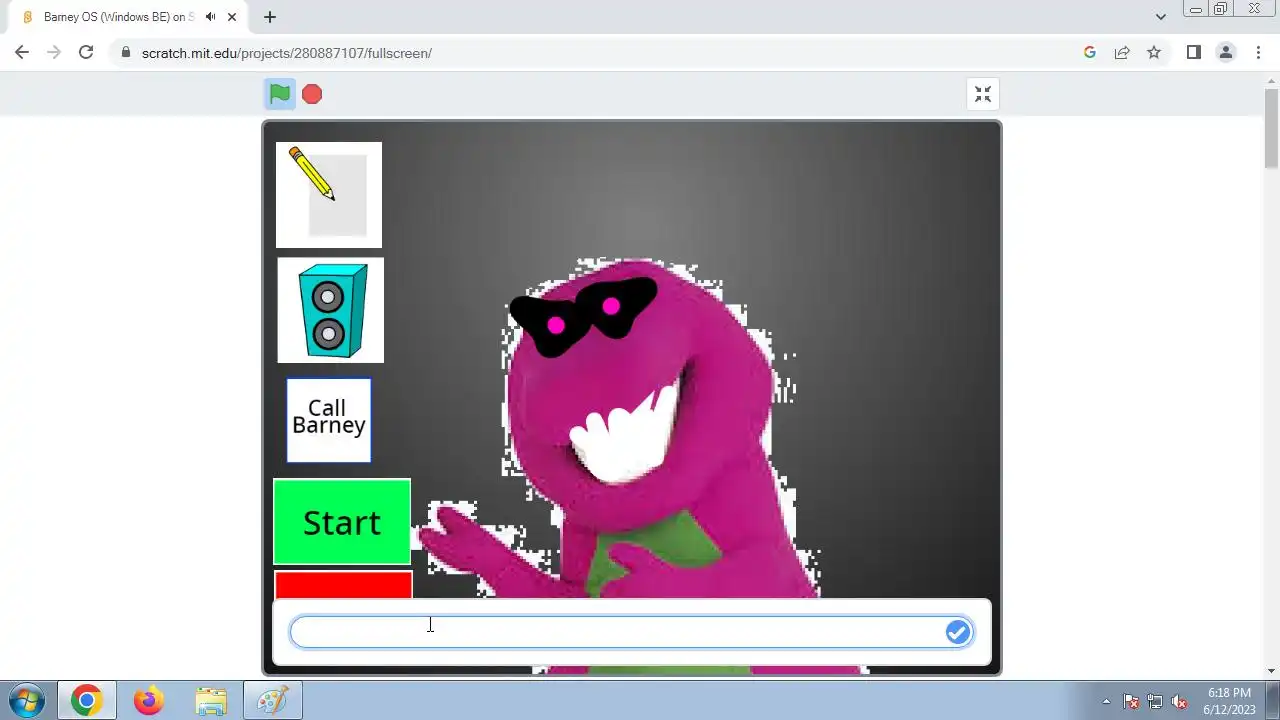
Task: Open the pencil drawing app icon
Action: 329,195
